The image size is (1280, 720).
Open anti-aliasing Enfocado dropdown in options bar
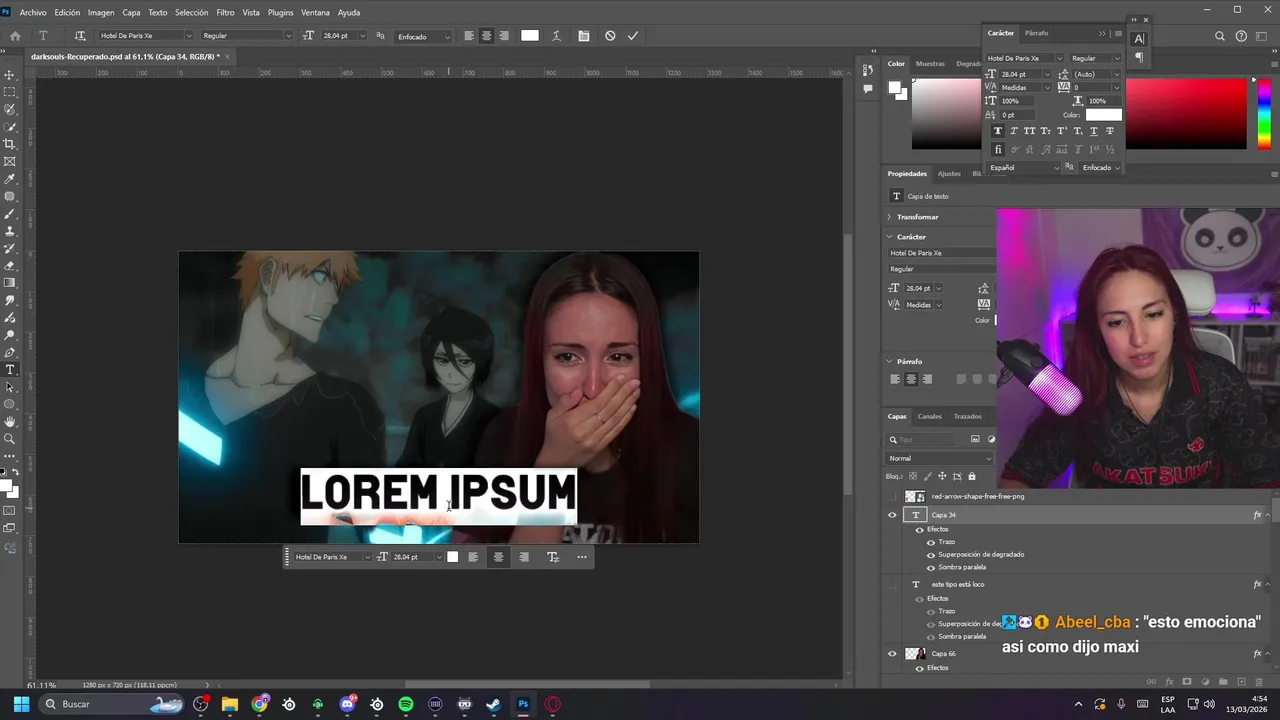point(424,36)
